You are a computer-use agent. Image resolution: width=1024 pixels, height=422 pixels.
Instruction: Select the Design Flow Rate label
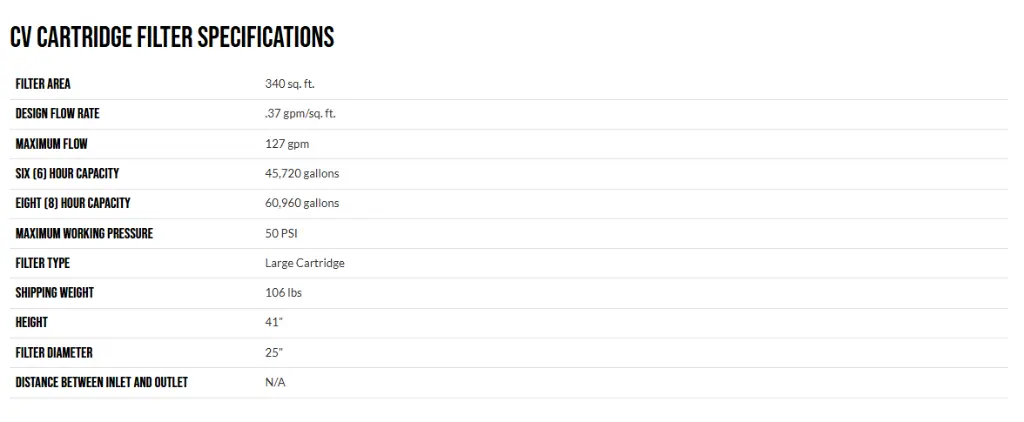pyautogui.click(x=57, y=114)
